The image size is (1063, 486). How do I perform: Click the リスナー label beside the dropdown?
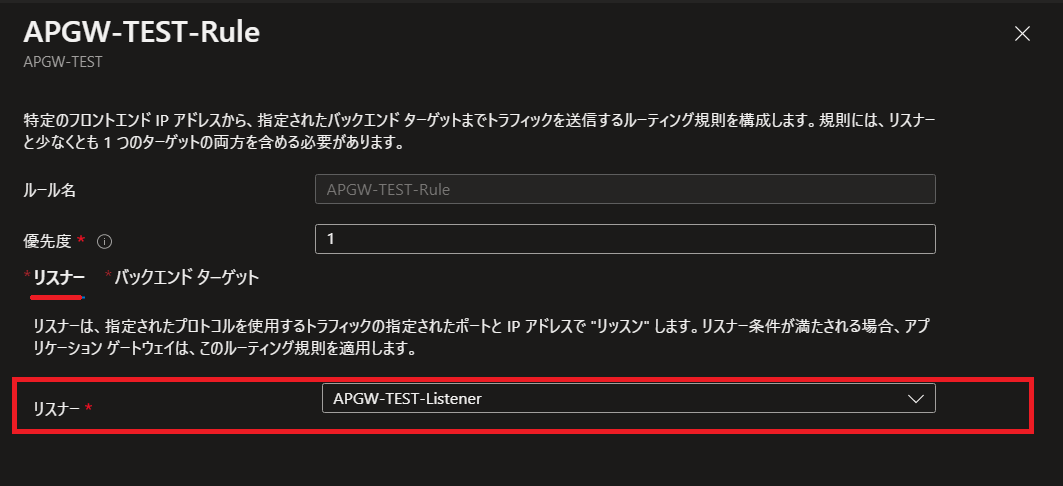[x=57, y=408]
